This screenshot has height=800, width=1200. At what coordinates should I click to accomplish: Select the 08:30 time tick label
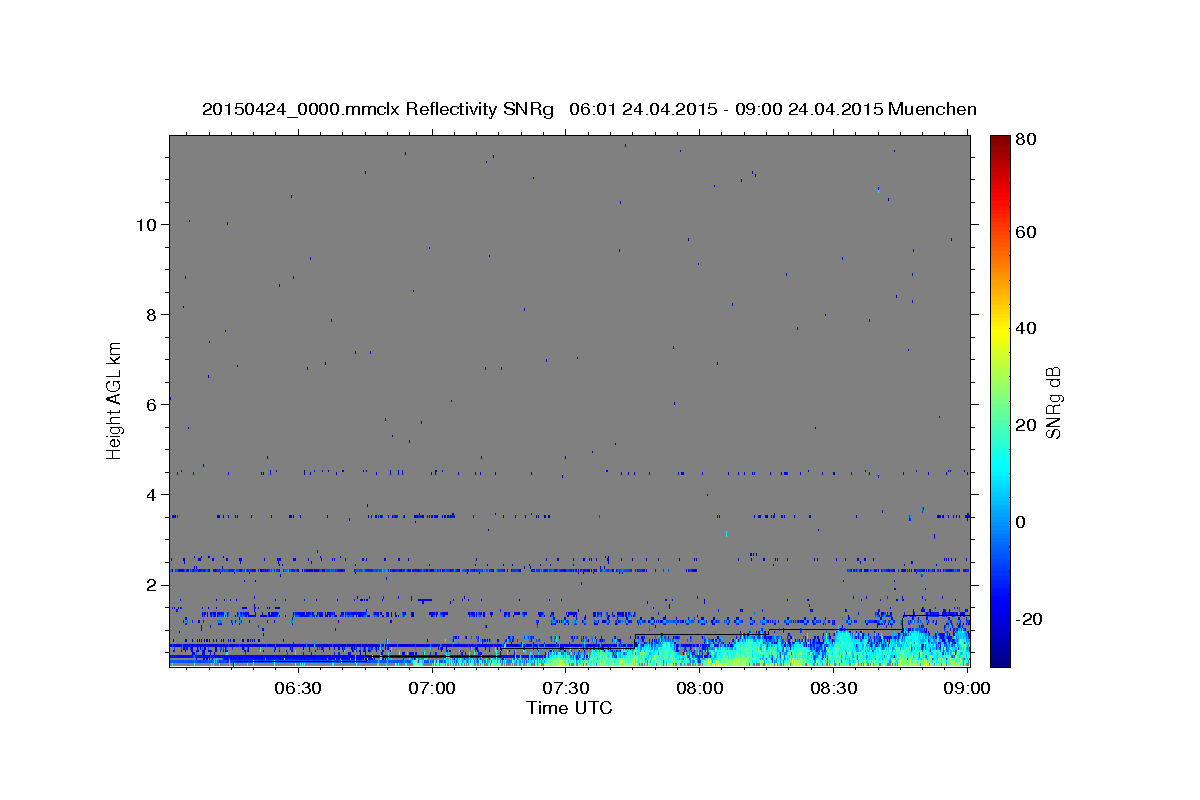(835, 688)
